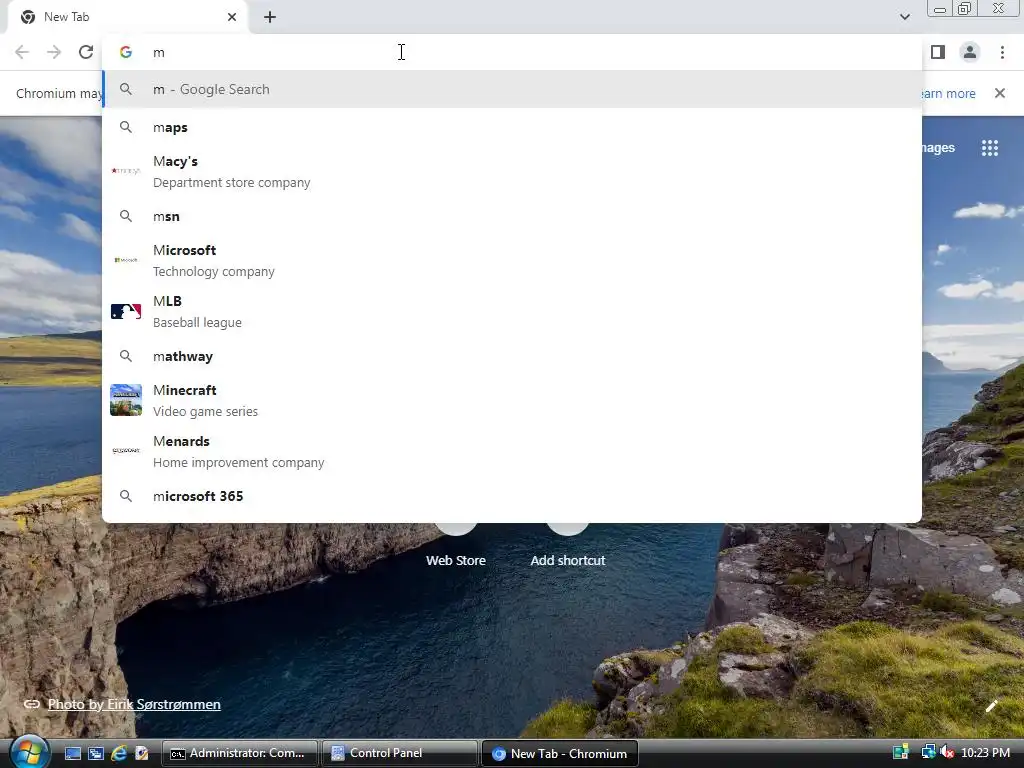Select the Microsoft technology company suggestion
The height and width of the screenshot is (768, 1024).
coord(512,260)
